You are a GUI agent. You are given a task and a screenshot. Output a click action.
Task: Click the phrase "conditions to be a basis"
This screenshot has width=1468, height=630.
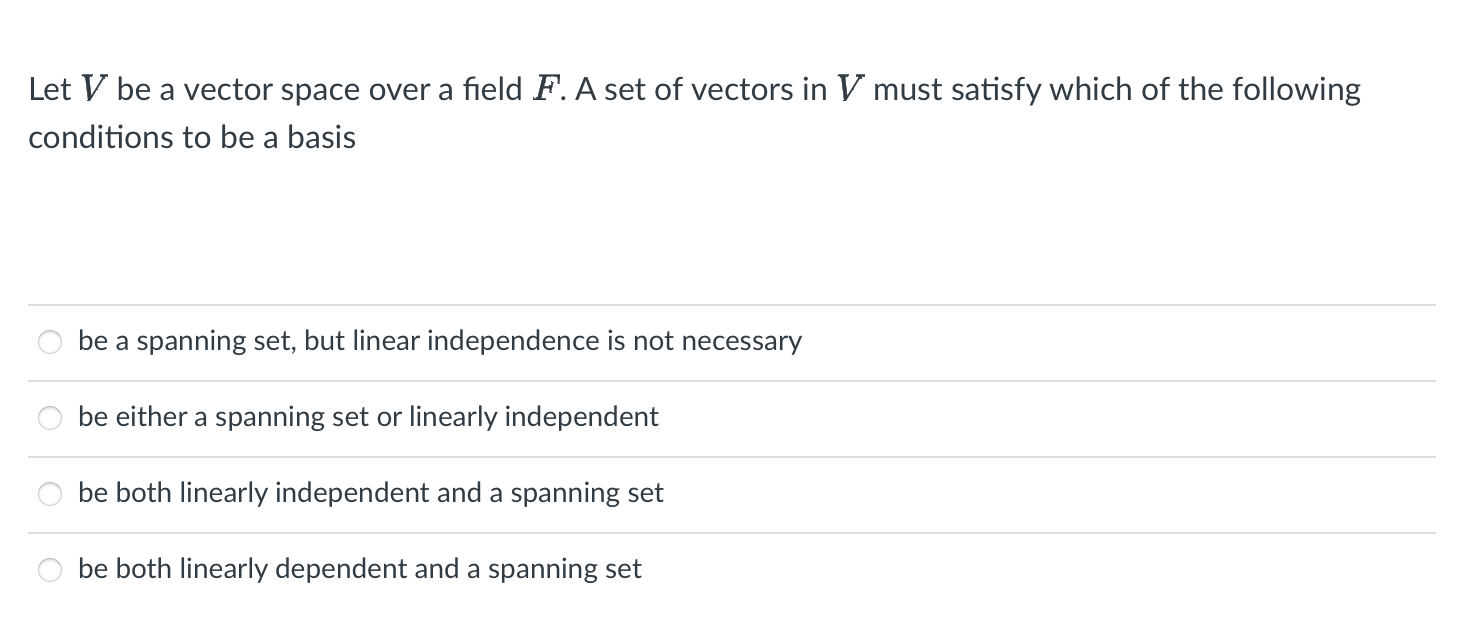click(x=191, y=137)
